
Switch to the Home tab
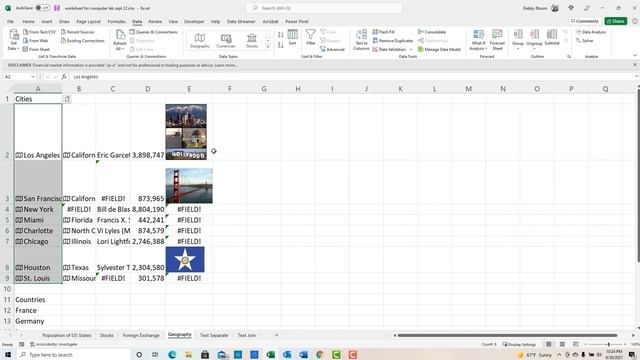point(28,21)
